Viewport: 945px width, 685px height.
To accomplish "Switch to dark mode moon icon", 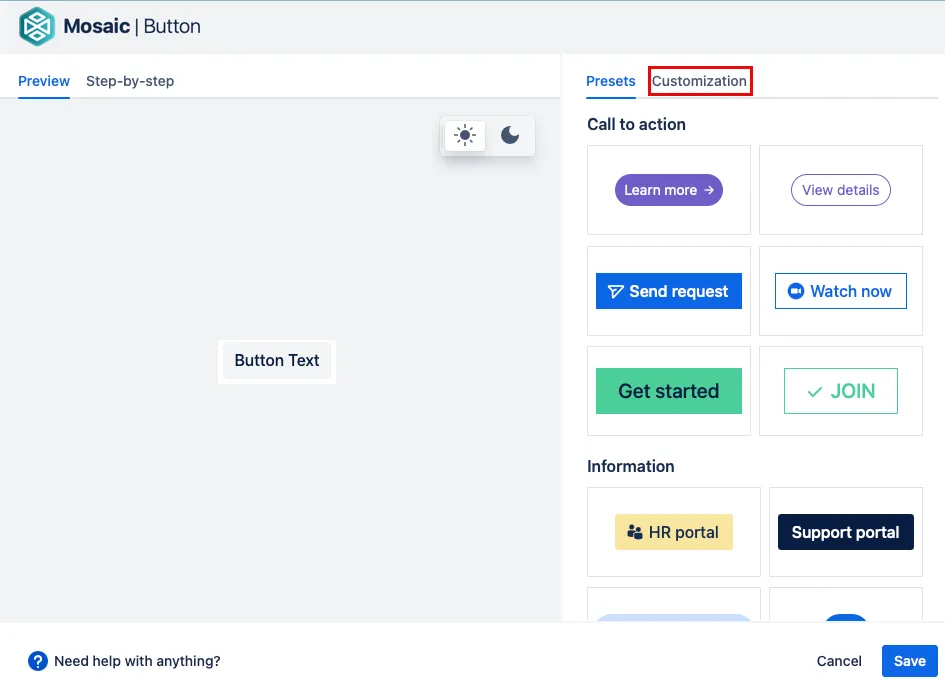I will [x=510, y=135].
